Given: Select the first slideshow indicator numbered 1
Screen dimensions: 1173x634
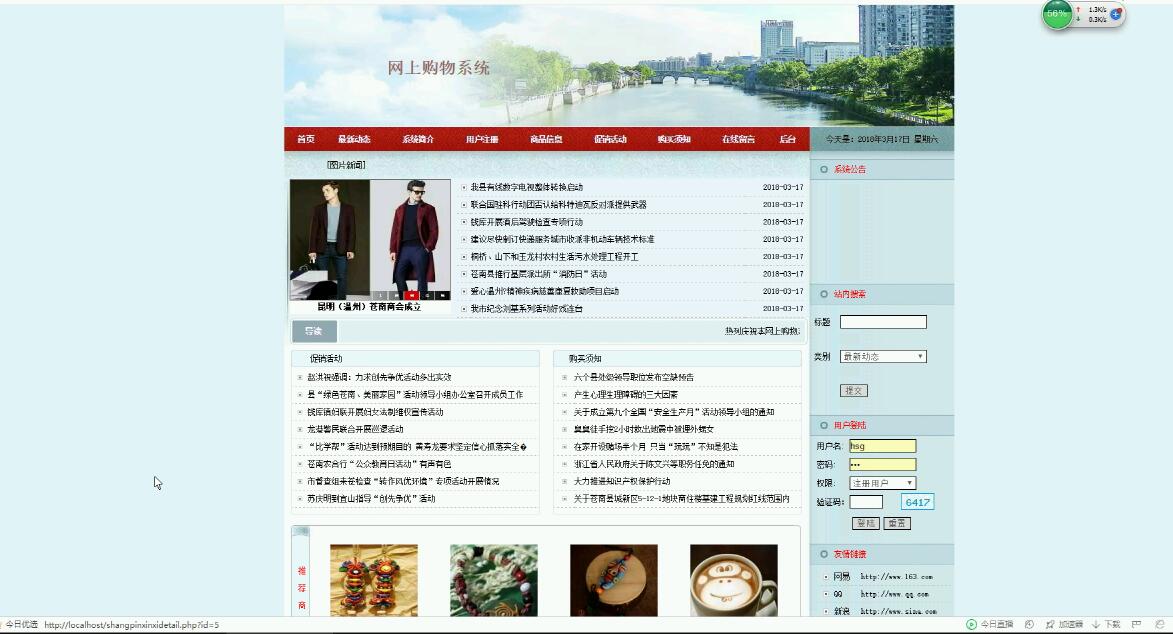Looking at the screenshot, I should click(x=380, y=296).
